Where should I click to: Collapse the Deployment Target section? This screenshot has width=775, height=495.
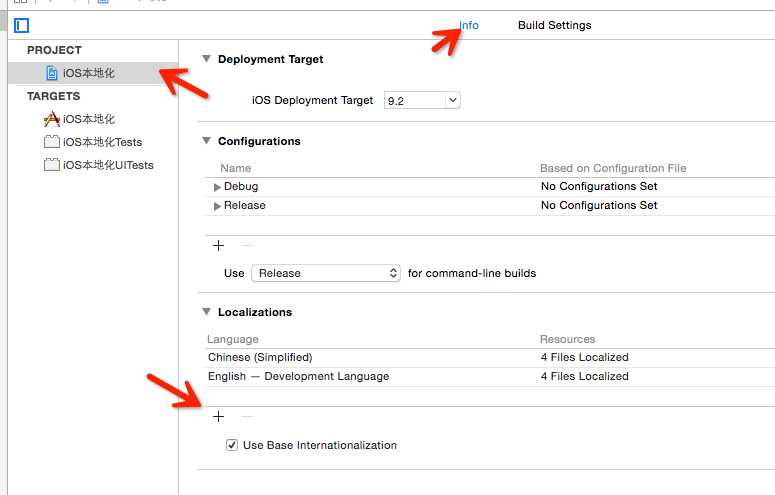pyautogui.click(x=207, y=58)
